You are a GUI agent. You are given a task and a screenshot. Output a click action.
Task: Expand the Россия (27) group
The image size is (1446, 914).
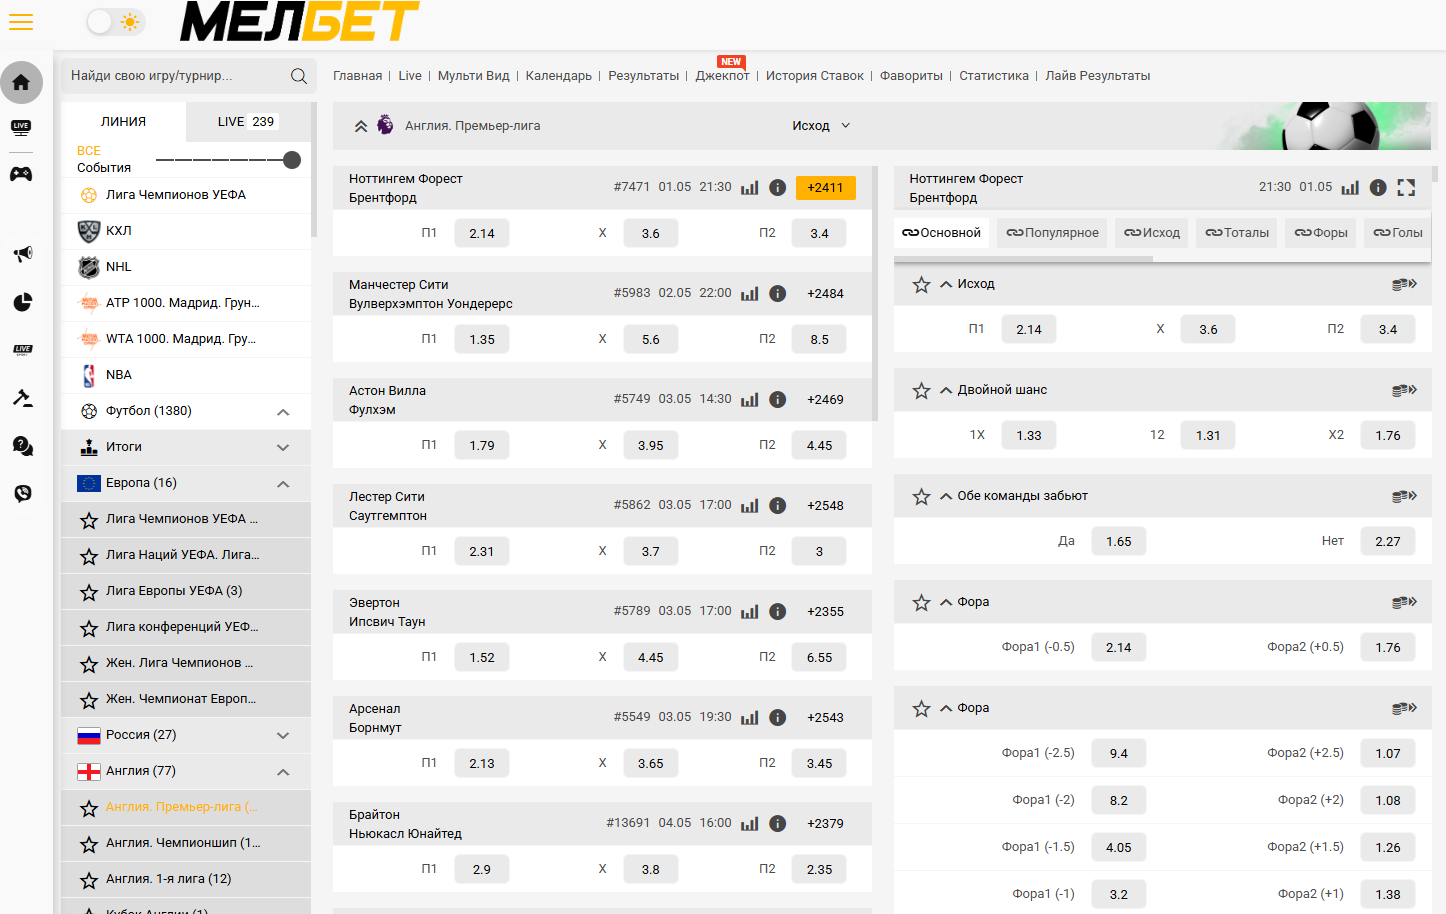pyautogui.click(x=283, y=736)
